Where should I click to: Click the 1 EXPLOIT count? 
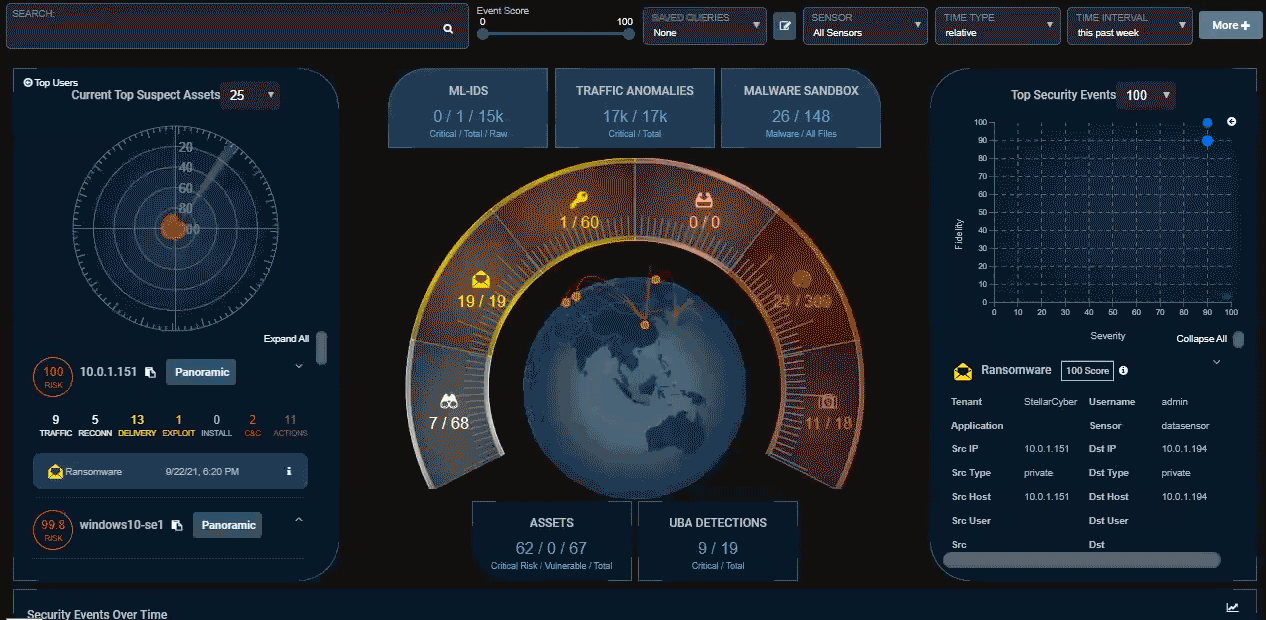click(x=179, y=426)
